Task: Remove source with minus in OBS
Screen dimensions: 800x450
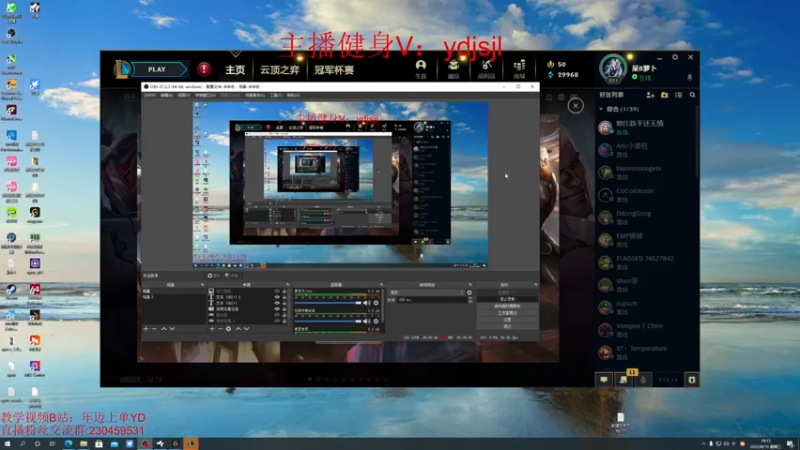Action: 220,329
